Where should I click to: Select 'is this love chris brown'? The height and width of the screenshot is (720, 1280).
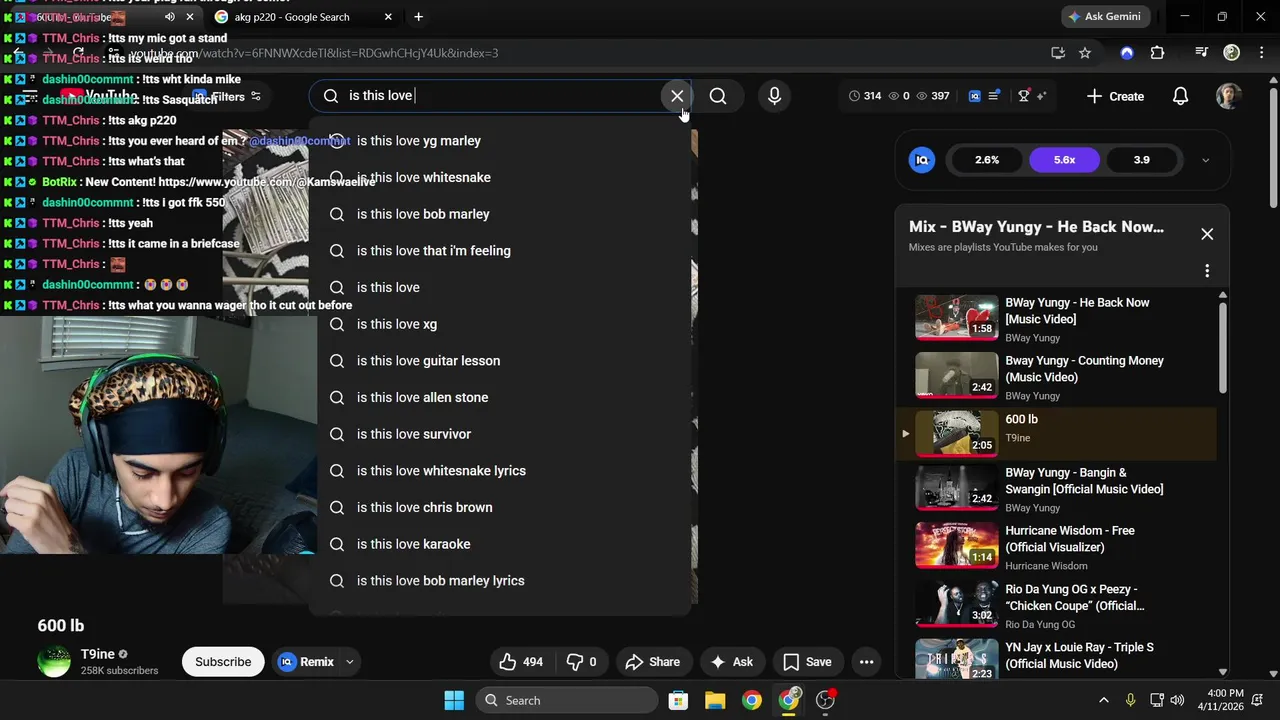pyautogui.click(x=500, y=507)
